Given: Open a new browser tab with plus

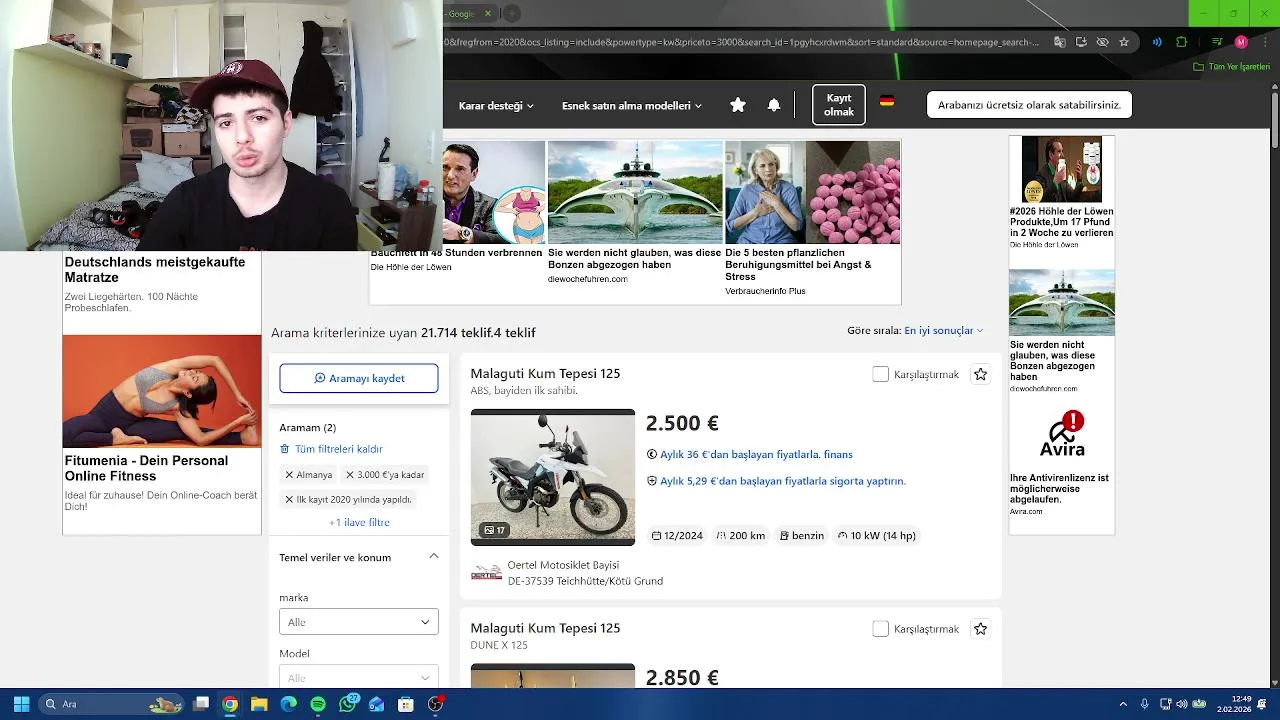Looking at the screenshot, I should pos(511,13).
